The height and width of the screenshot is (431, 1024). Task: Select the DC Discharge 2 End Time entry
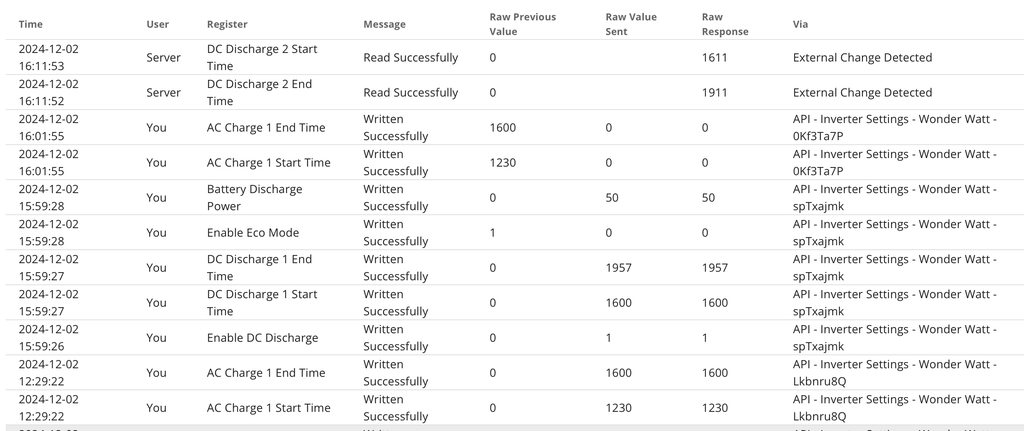[x=259, y=92]
